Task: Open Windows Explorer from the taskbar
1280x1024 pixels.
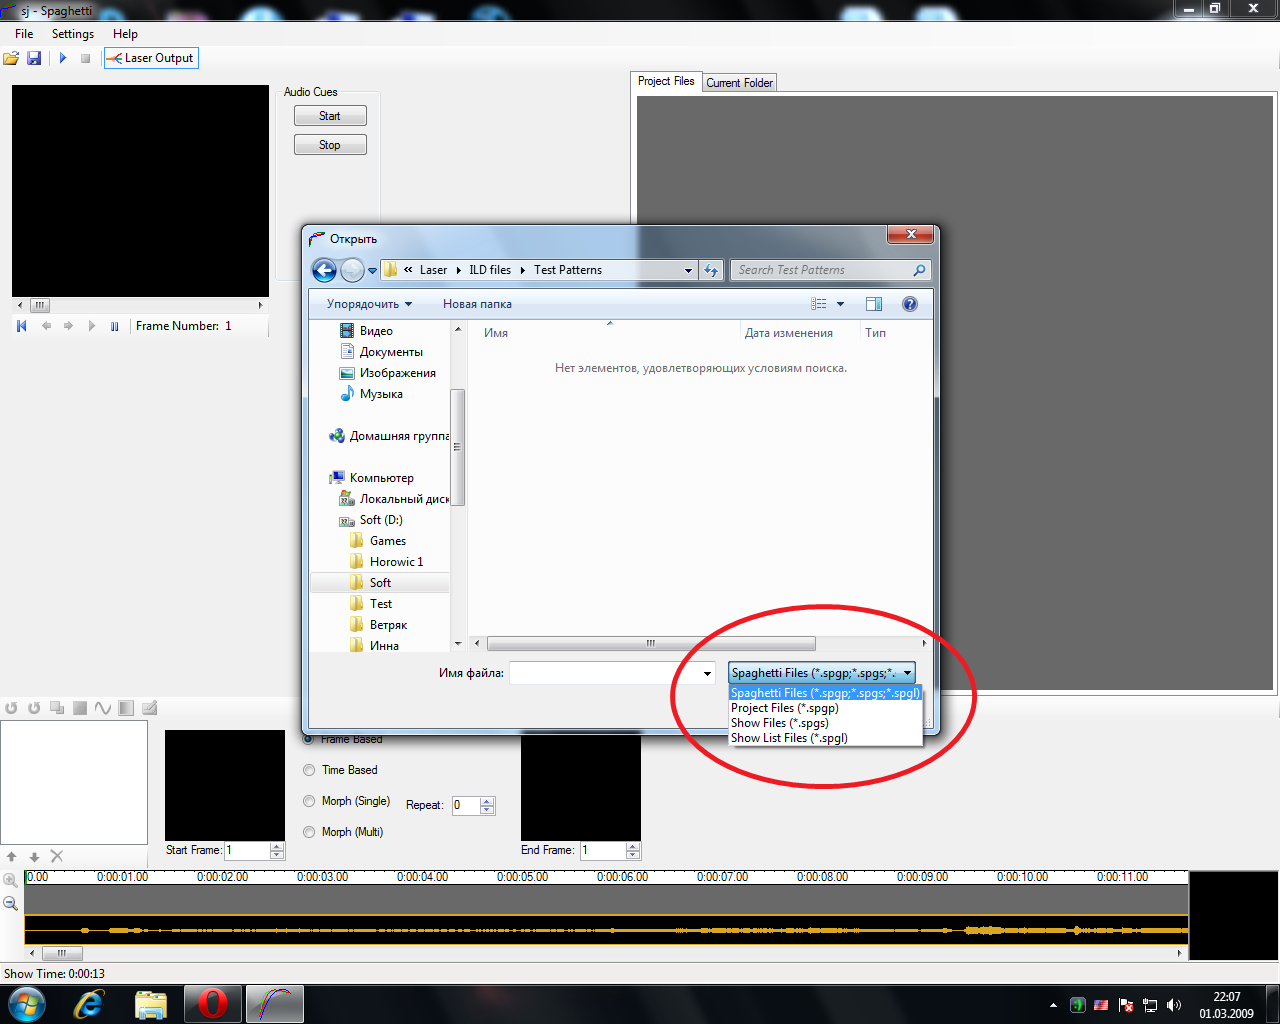Action: 151,1004
